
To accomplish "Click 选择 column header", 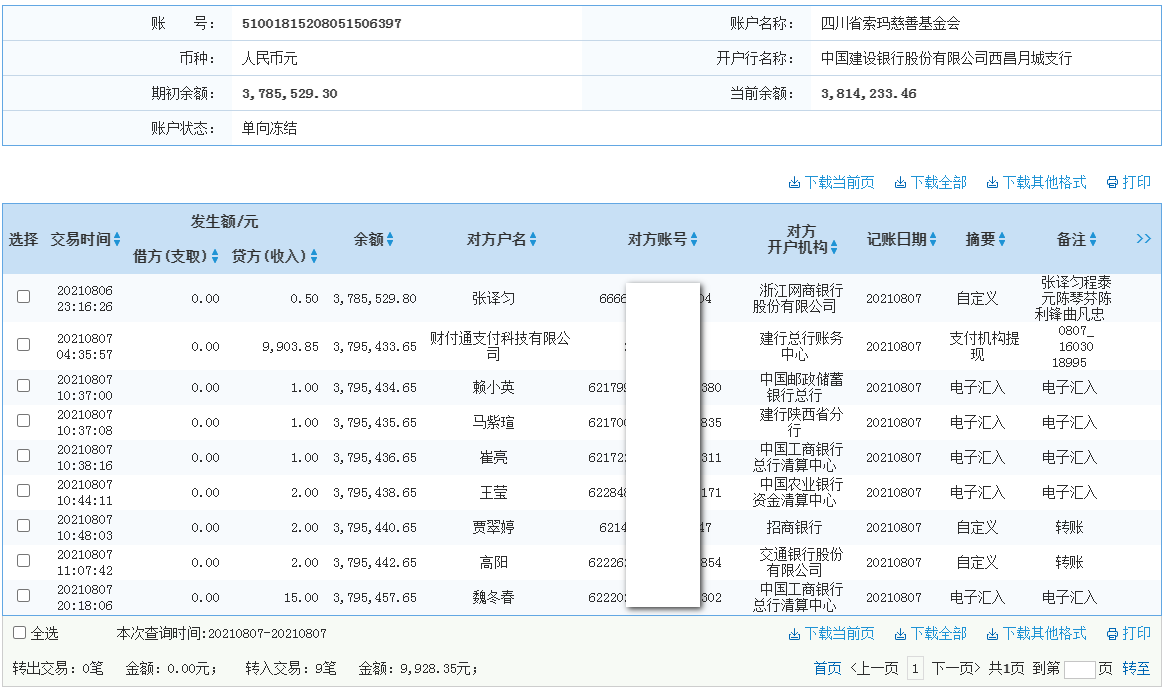I will click(23, 240).
